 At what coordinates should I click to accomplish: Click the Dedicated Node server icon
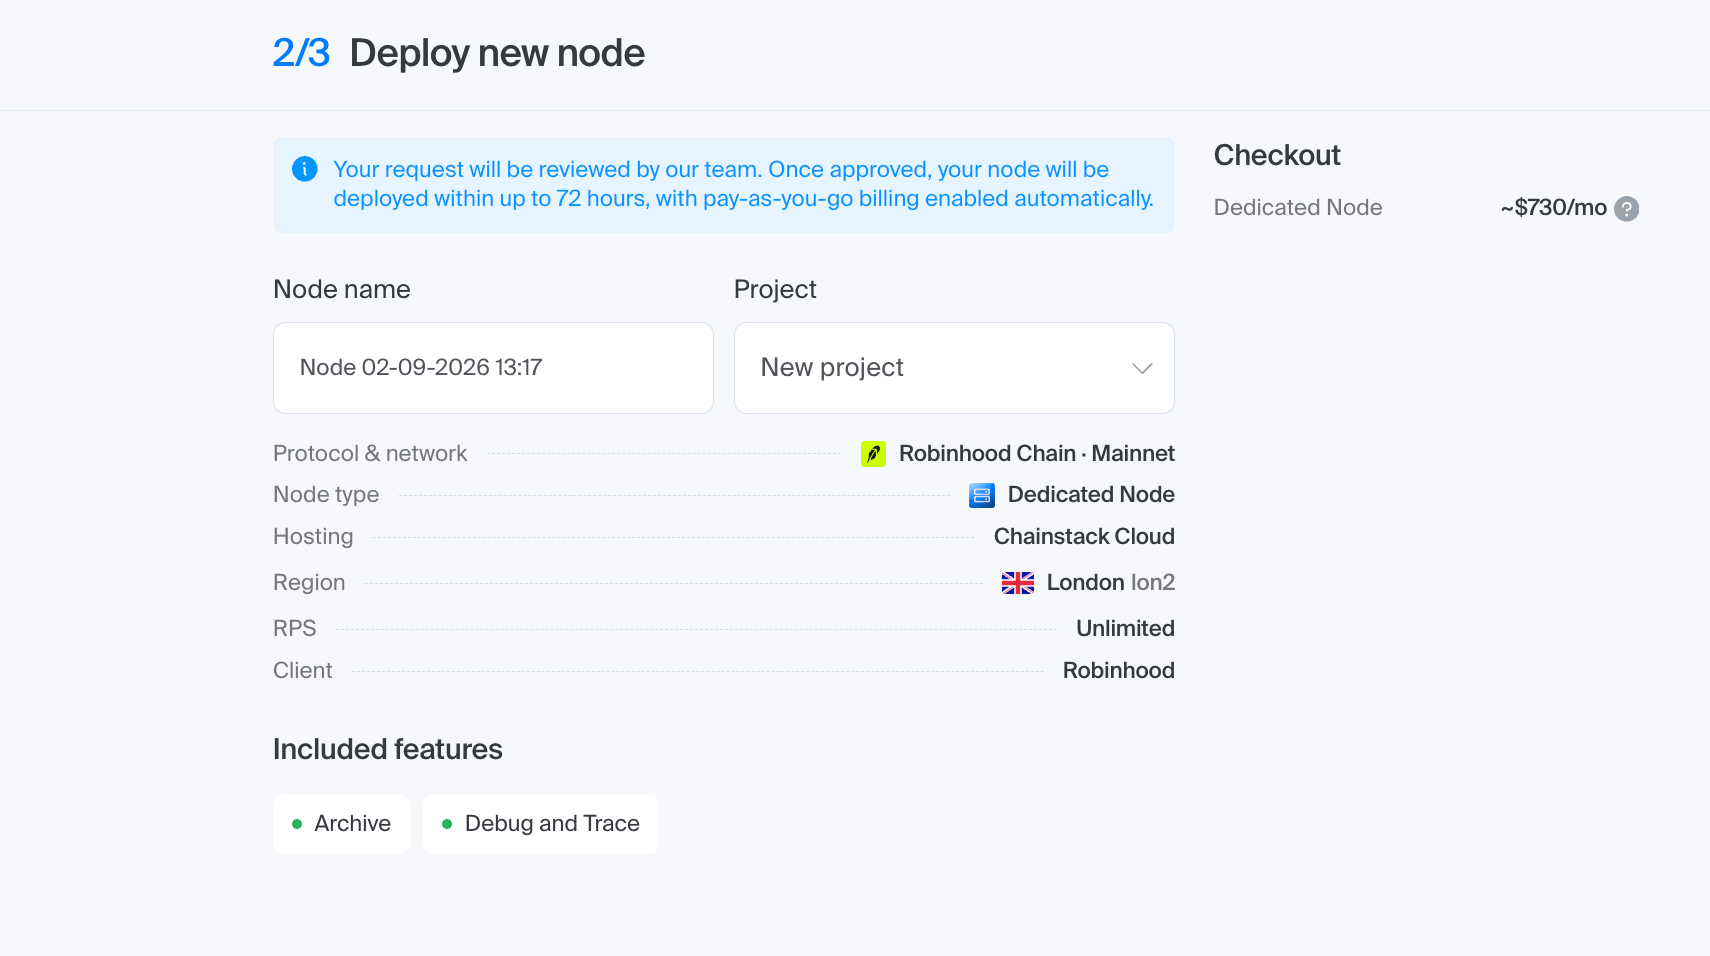(982, 495)
